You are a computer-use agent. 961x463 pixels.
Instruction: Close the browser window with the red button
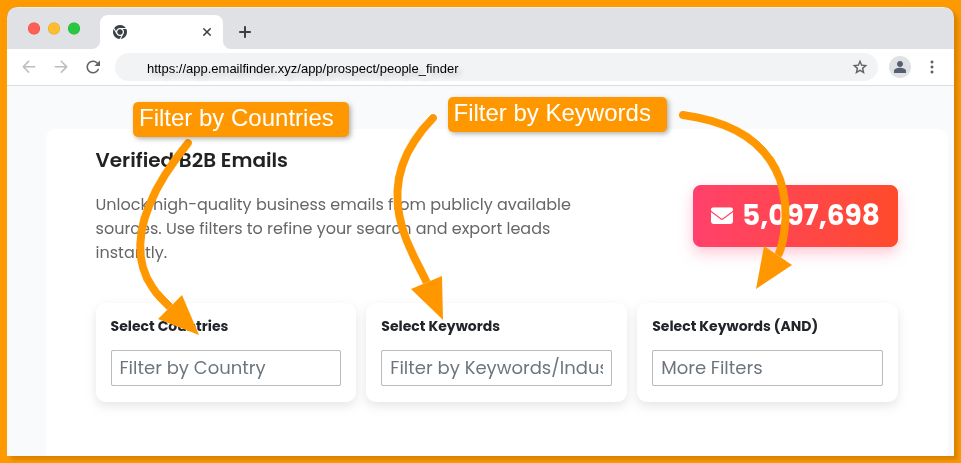point(34,29)
